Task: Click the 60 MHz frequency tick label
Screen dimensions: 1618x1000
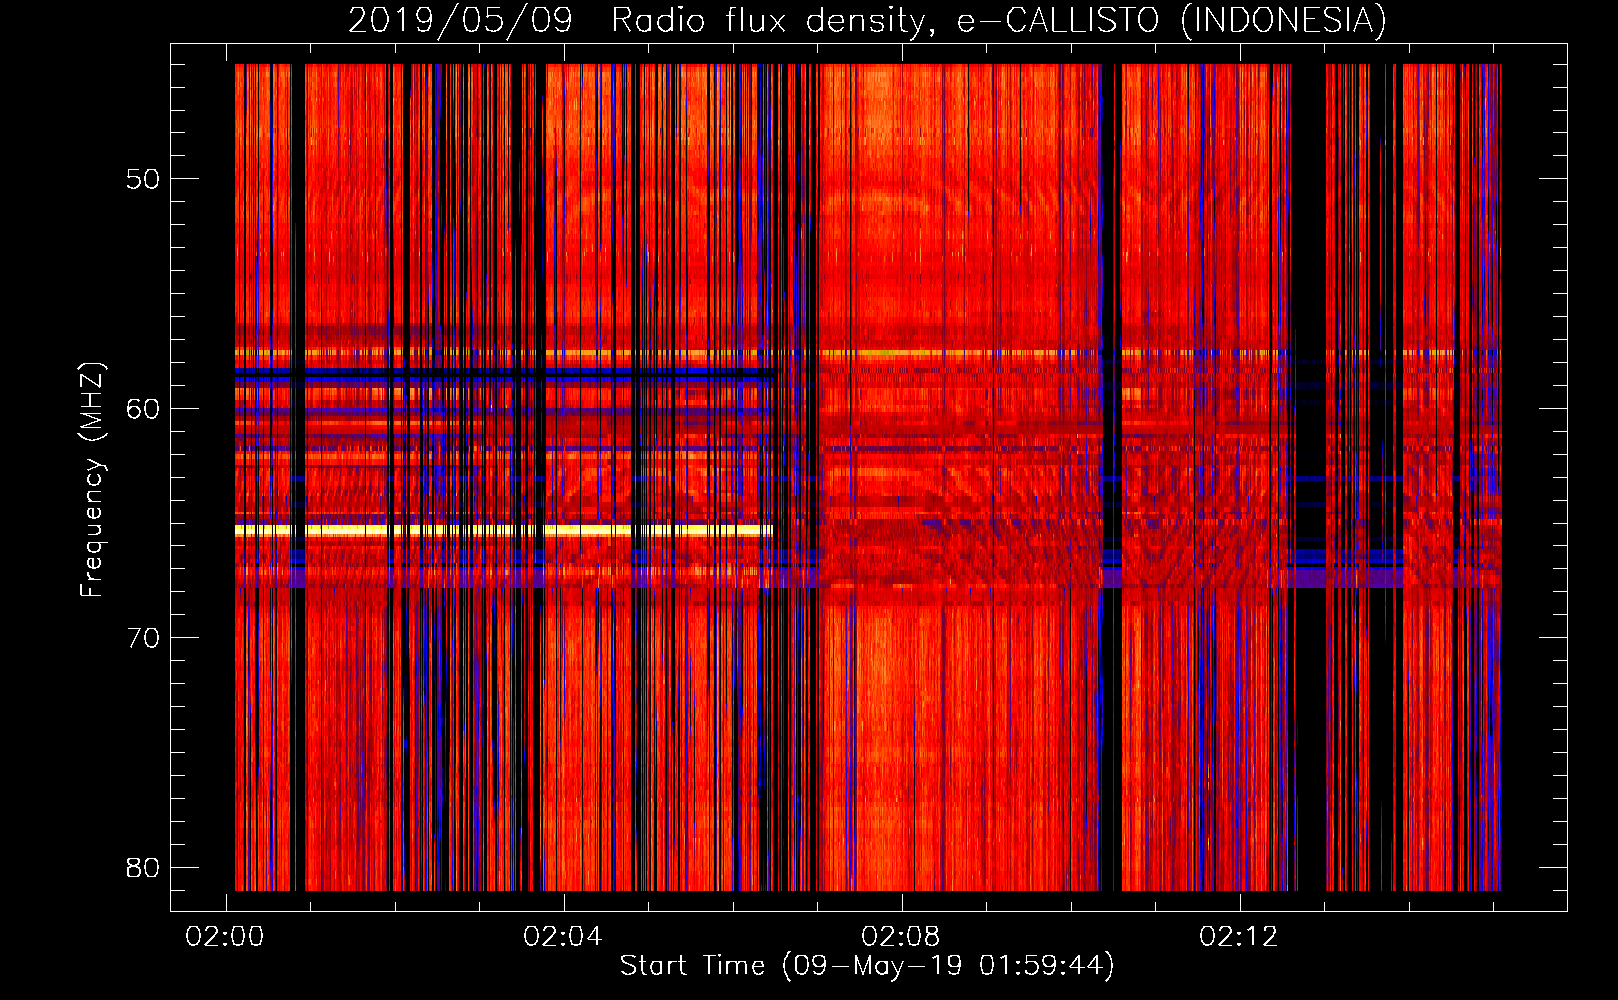Action: click(x=143, y=408)
